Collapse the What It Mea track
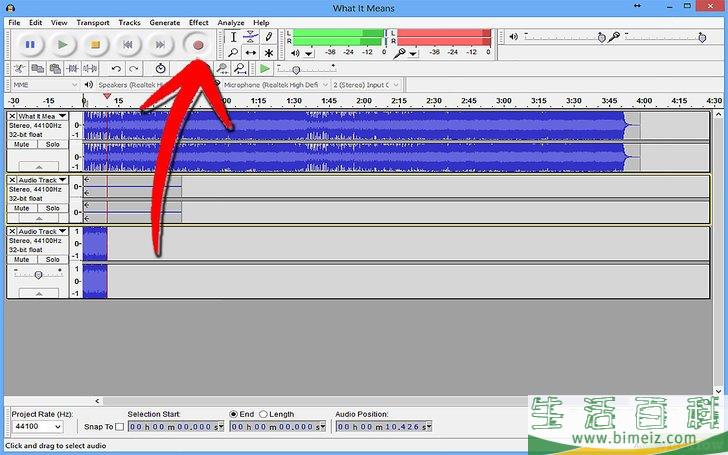Screen dimensions: 728x455 tap(39, 166)
